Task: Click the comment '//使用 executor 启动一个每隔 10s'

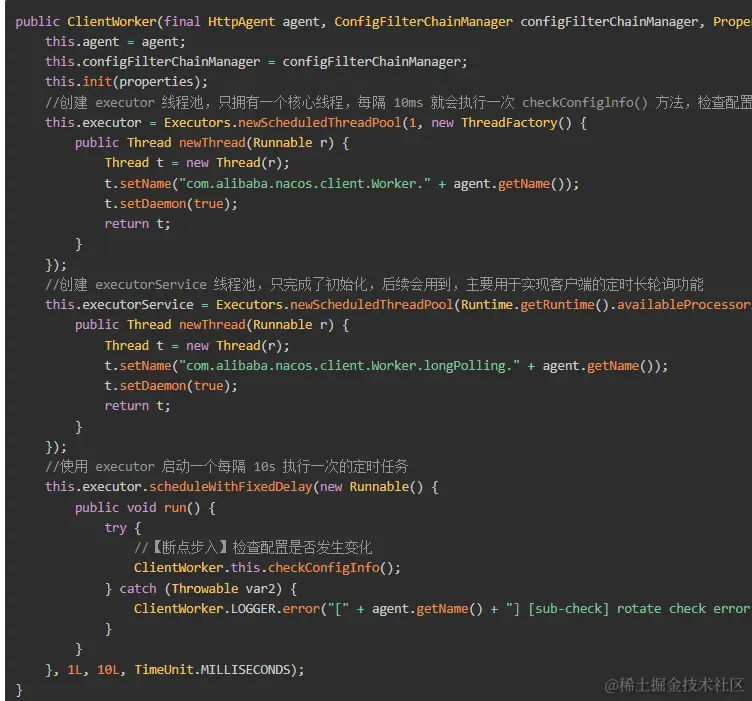Action: (226, 467)
